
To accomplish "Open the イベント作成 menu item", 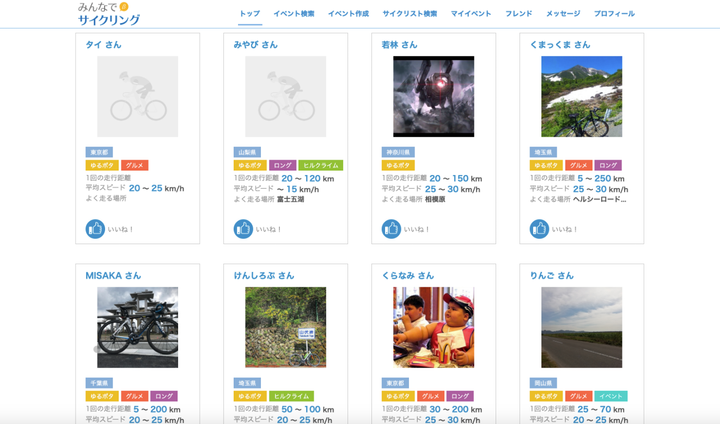I will coord(349,14).
